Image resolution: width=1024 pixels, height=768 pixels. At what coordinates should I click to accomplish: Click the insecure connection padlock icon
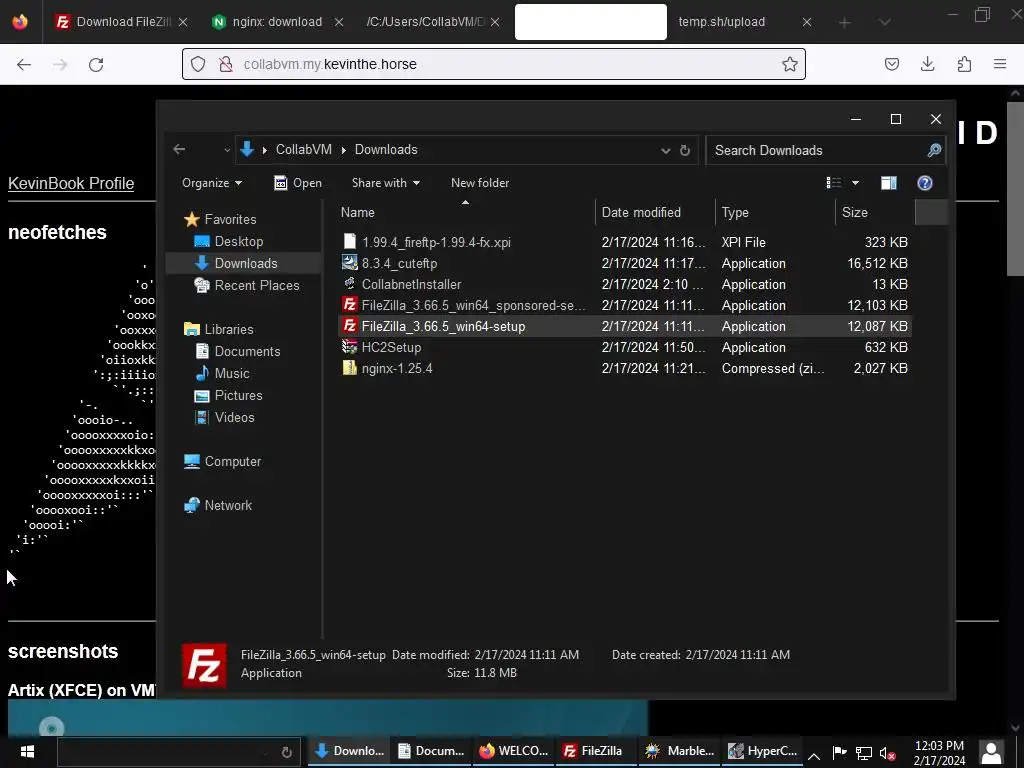click(x=226, y=64)
